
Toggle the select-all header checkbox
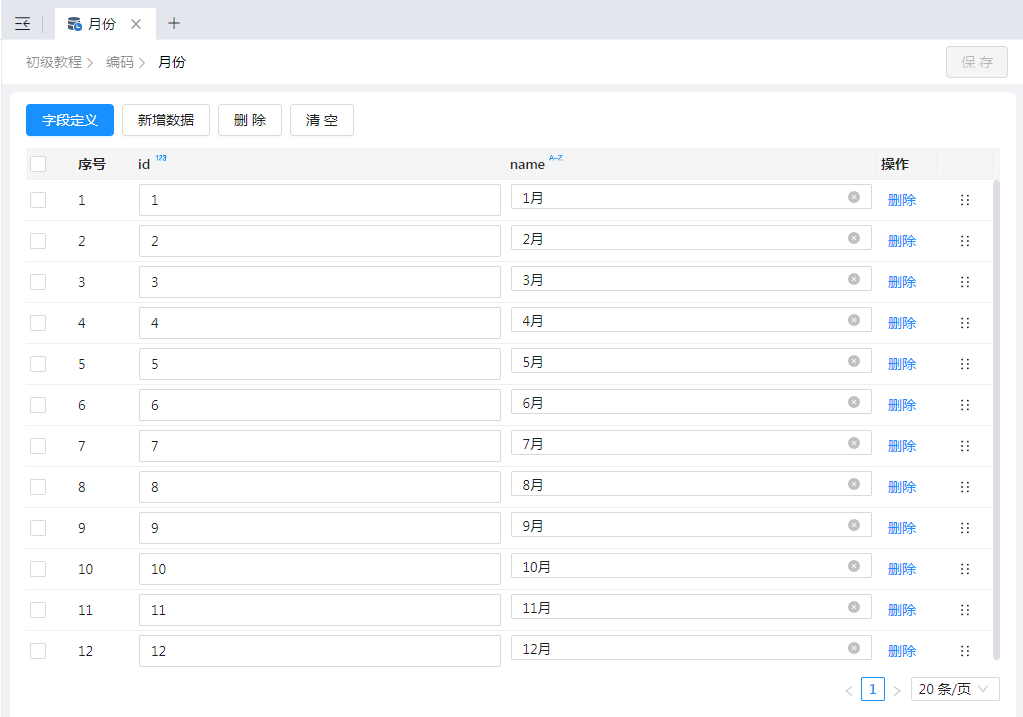pos(38,164)
